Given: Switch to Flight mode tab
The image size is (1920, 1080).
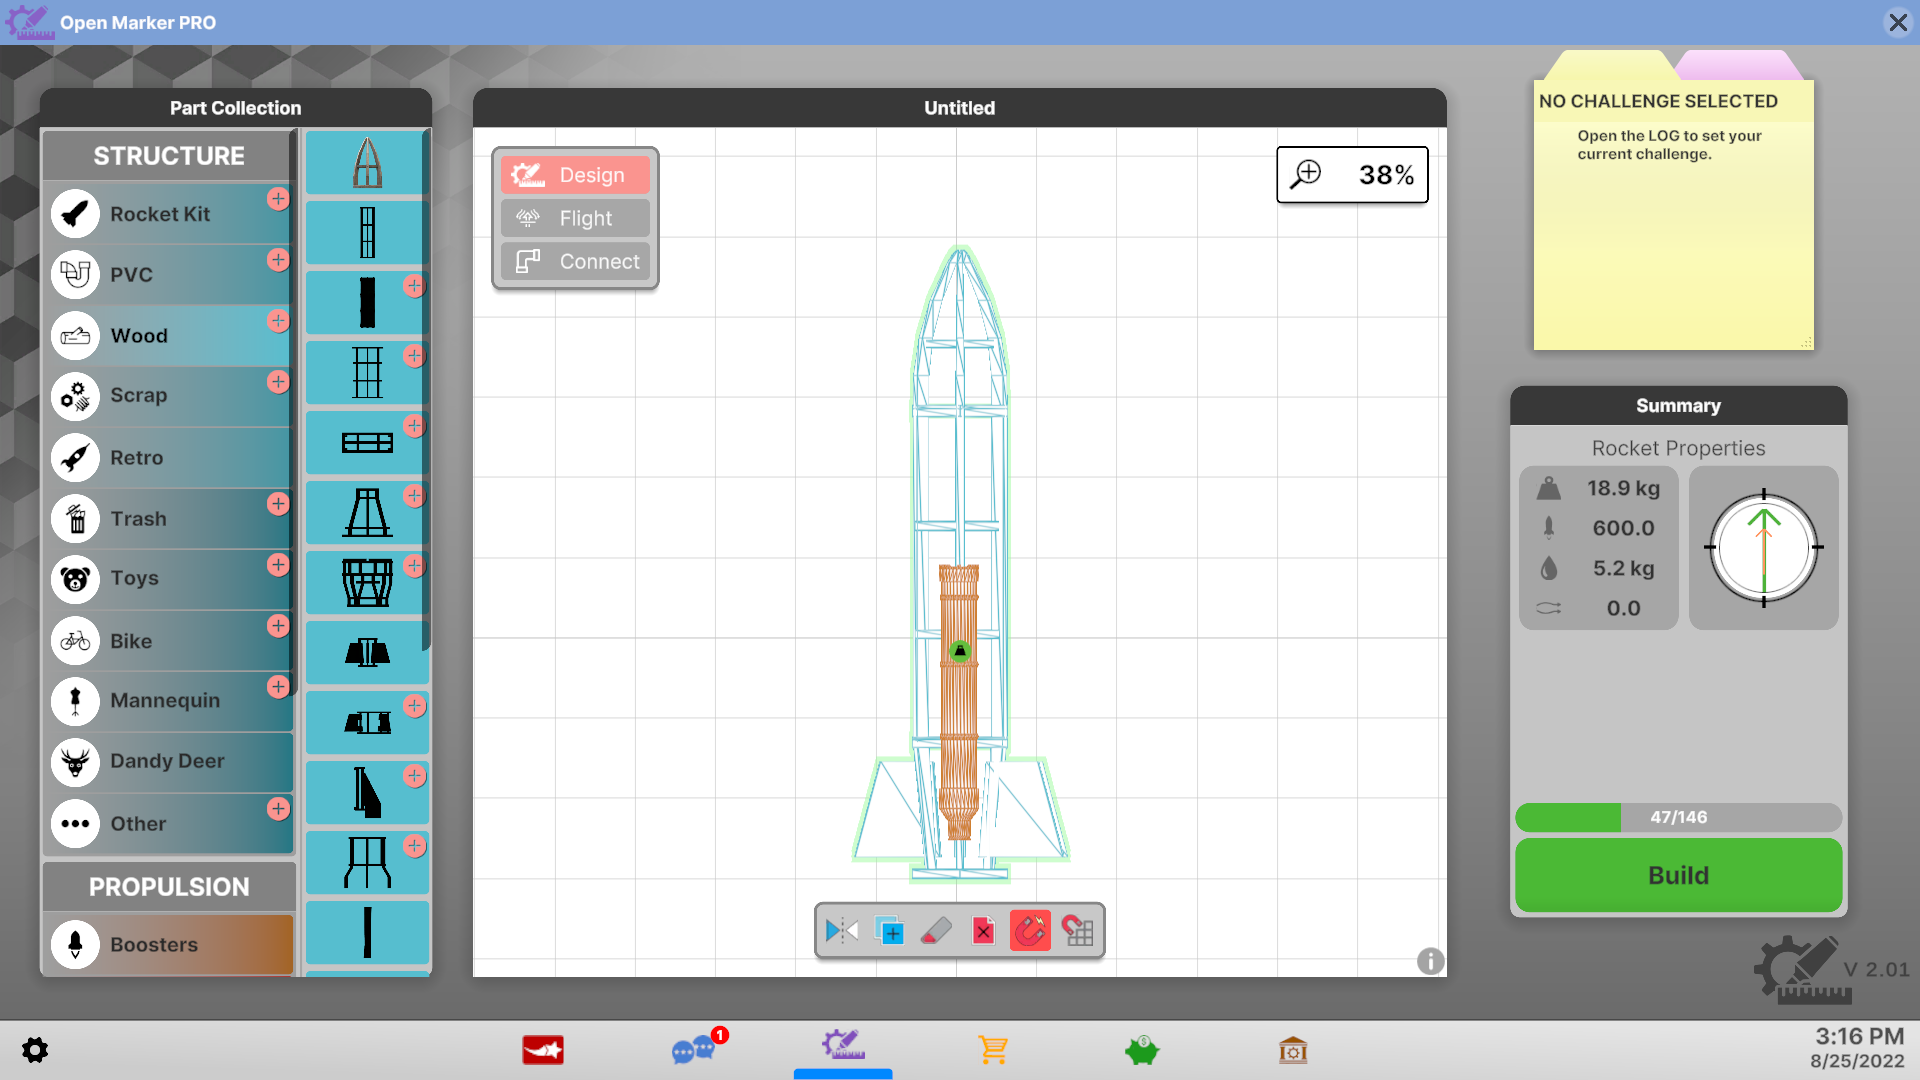Looking at the screenshot, I should point(575,218).
